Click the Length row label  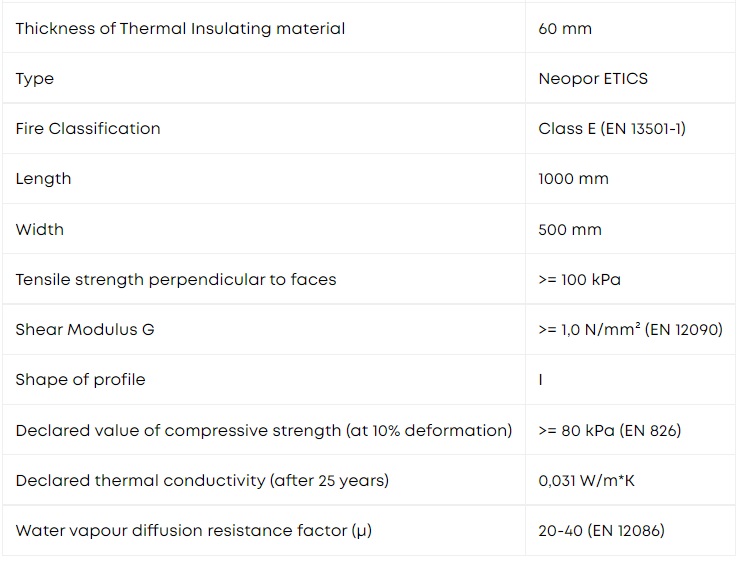(x=43, y=179)
